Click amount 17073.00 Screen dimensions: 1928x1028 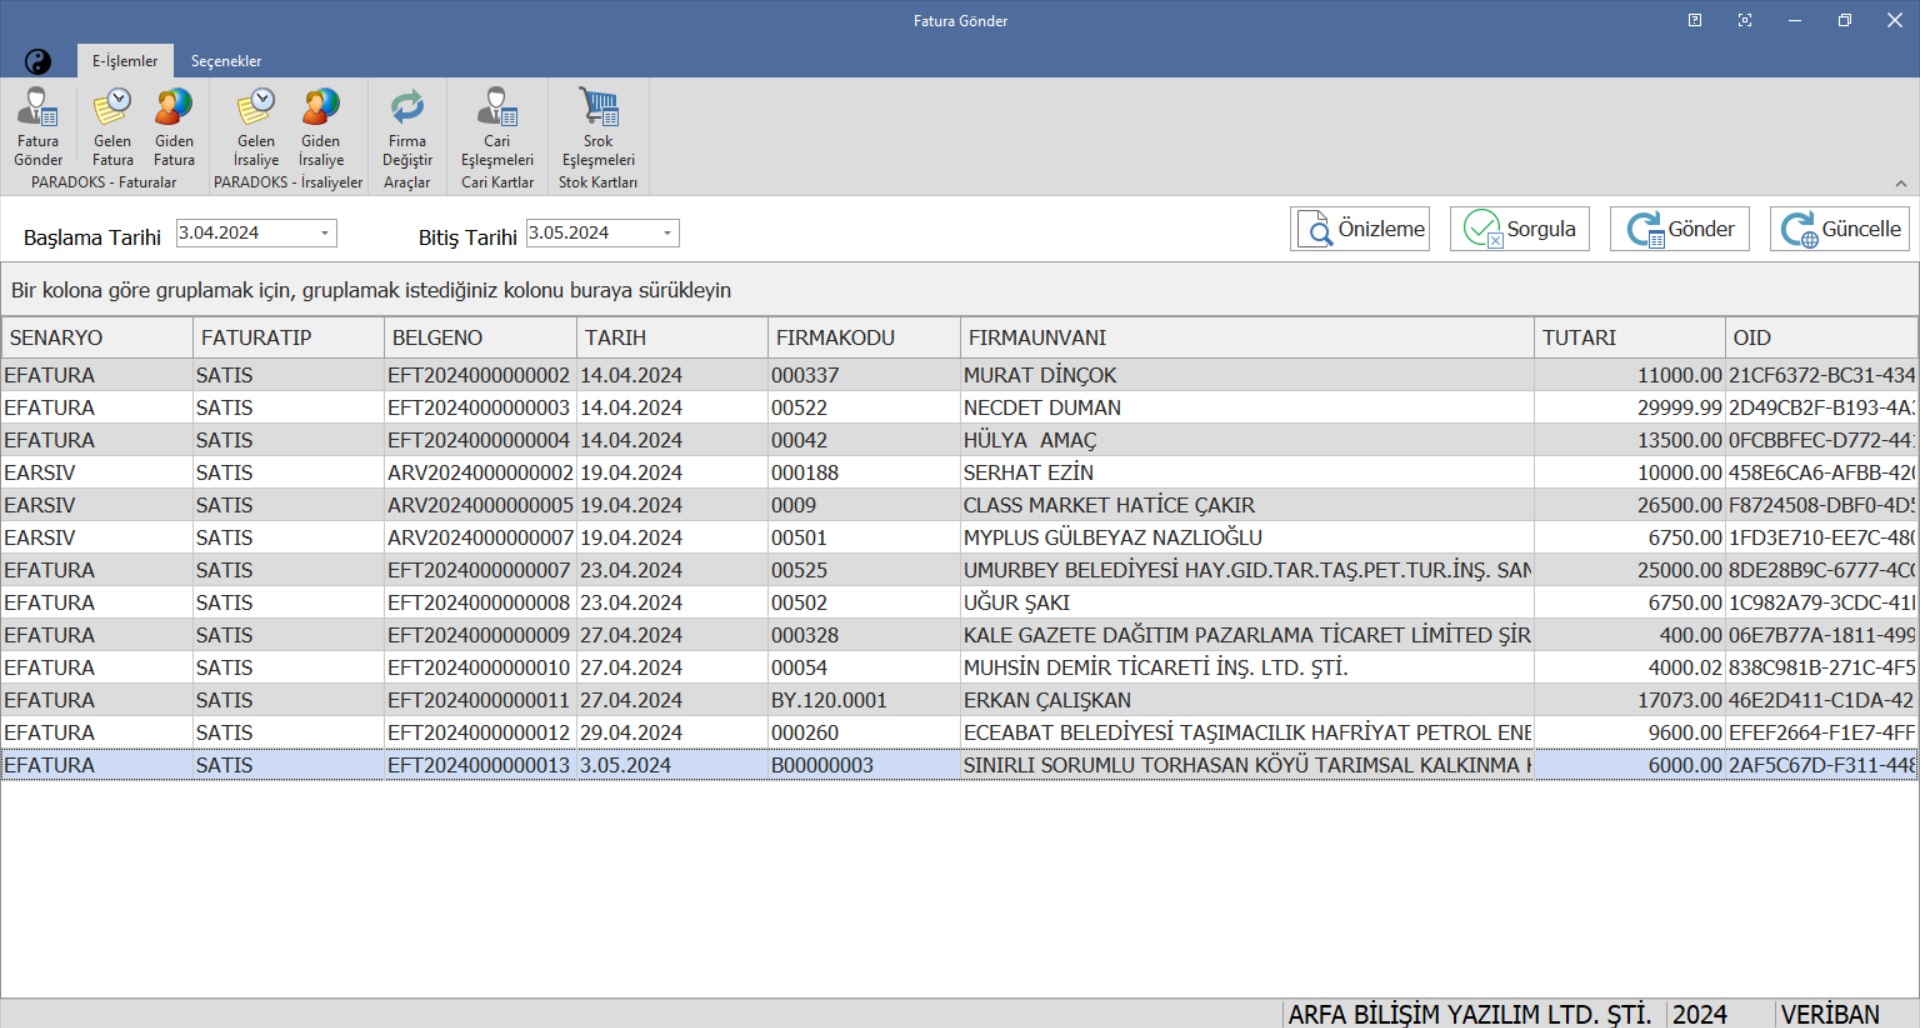(x=1630, y=701)
